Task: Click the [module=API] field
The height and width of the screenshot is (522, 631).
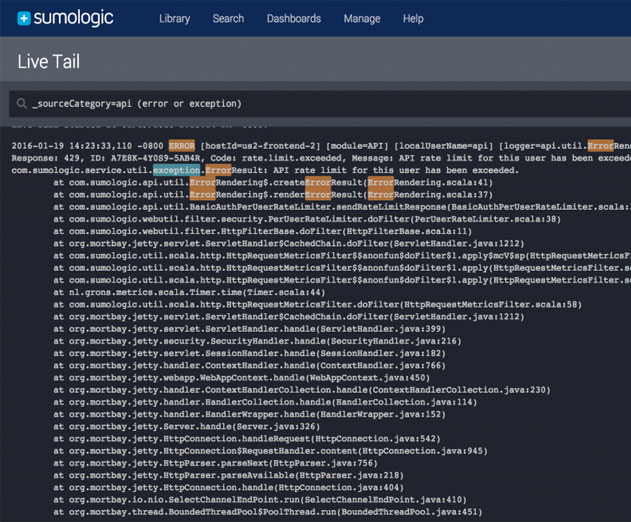Action: pos(357,146)
